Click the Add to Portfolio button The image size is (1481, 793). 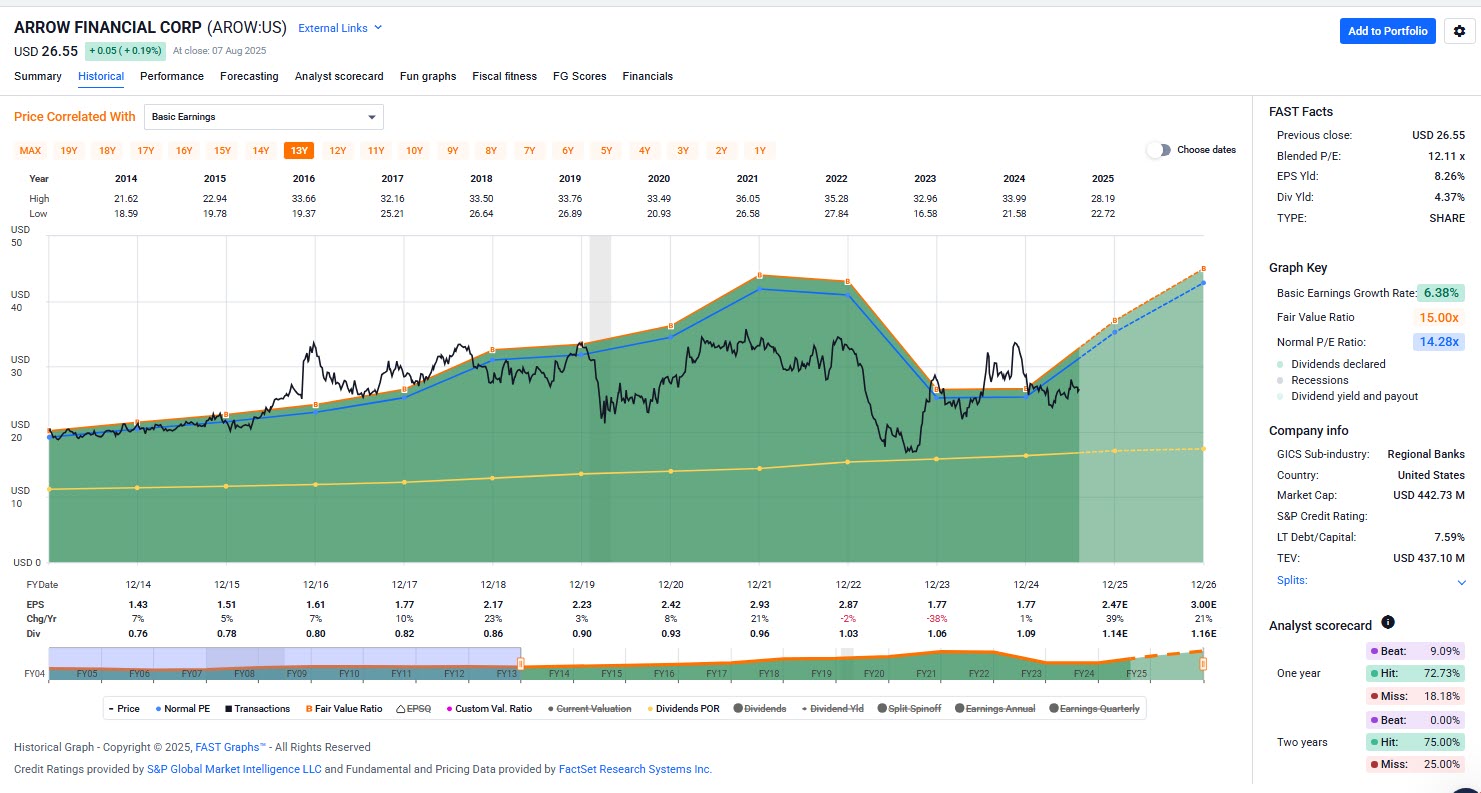(x=1388, y=31)
